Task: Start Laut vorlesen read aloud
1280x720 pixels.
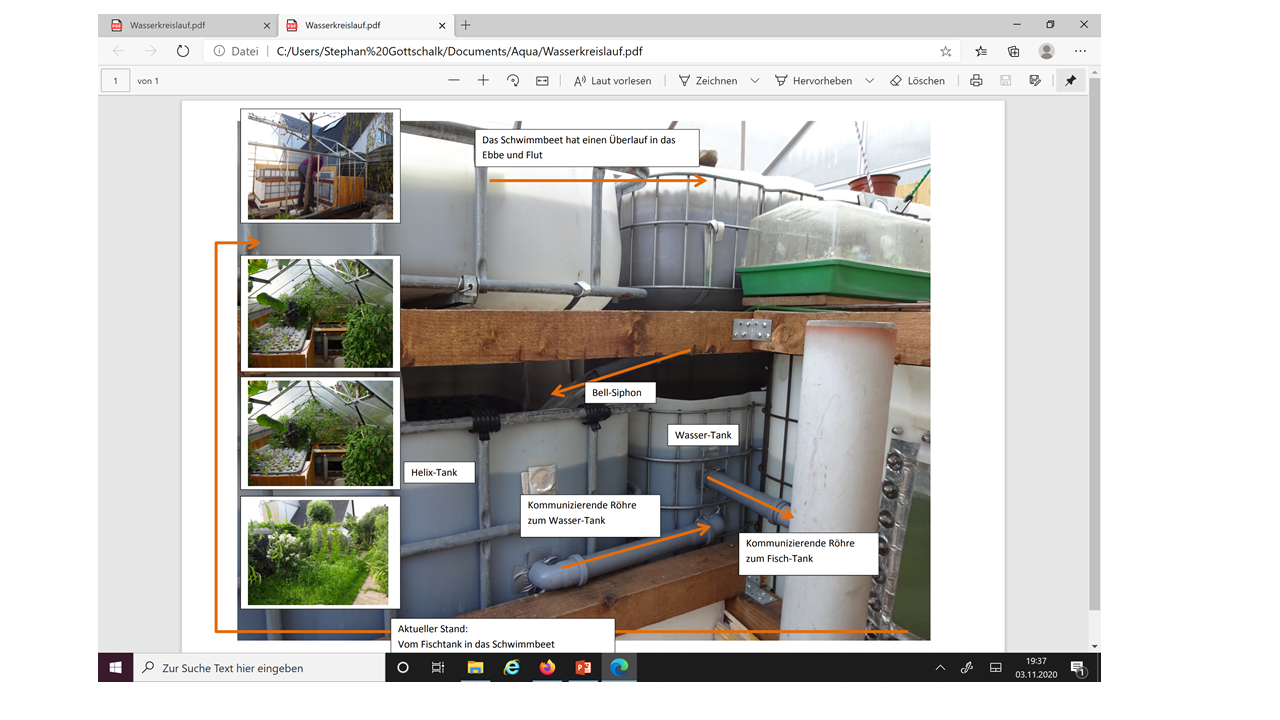Action: (612, 81)
